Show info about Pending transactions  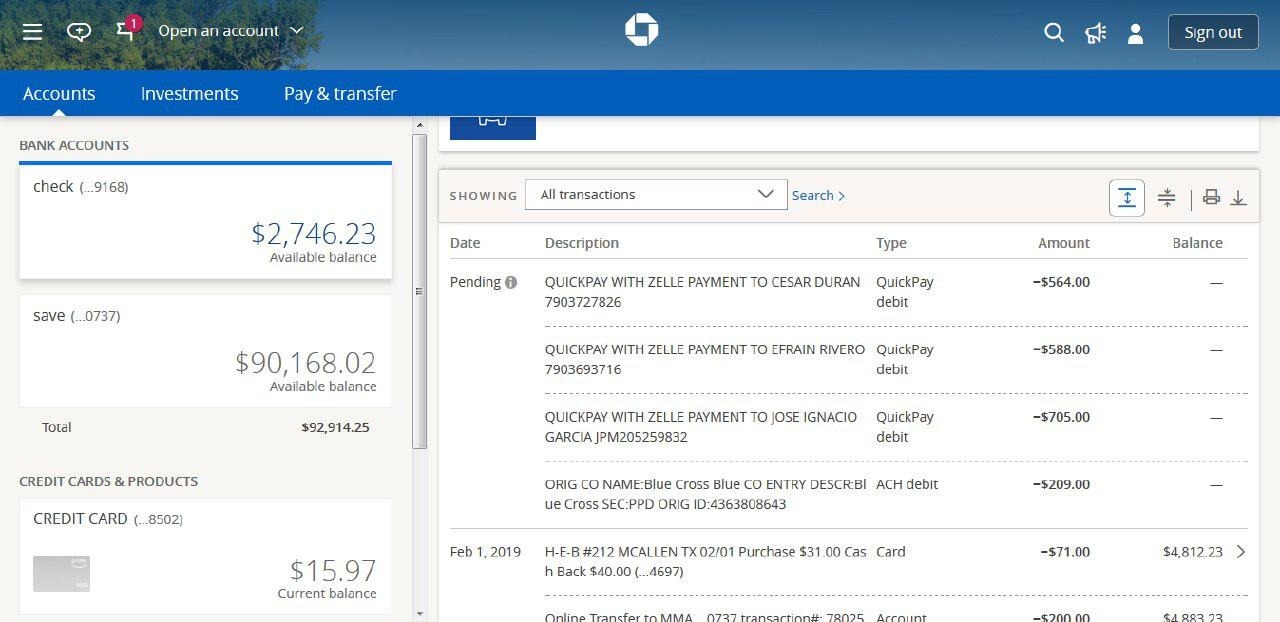pyautogui.click(x=511, y=283)
